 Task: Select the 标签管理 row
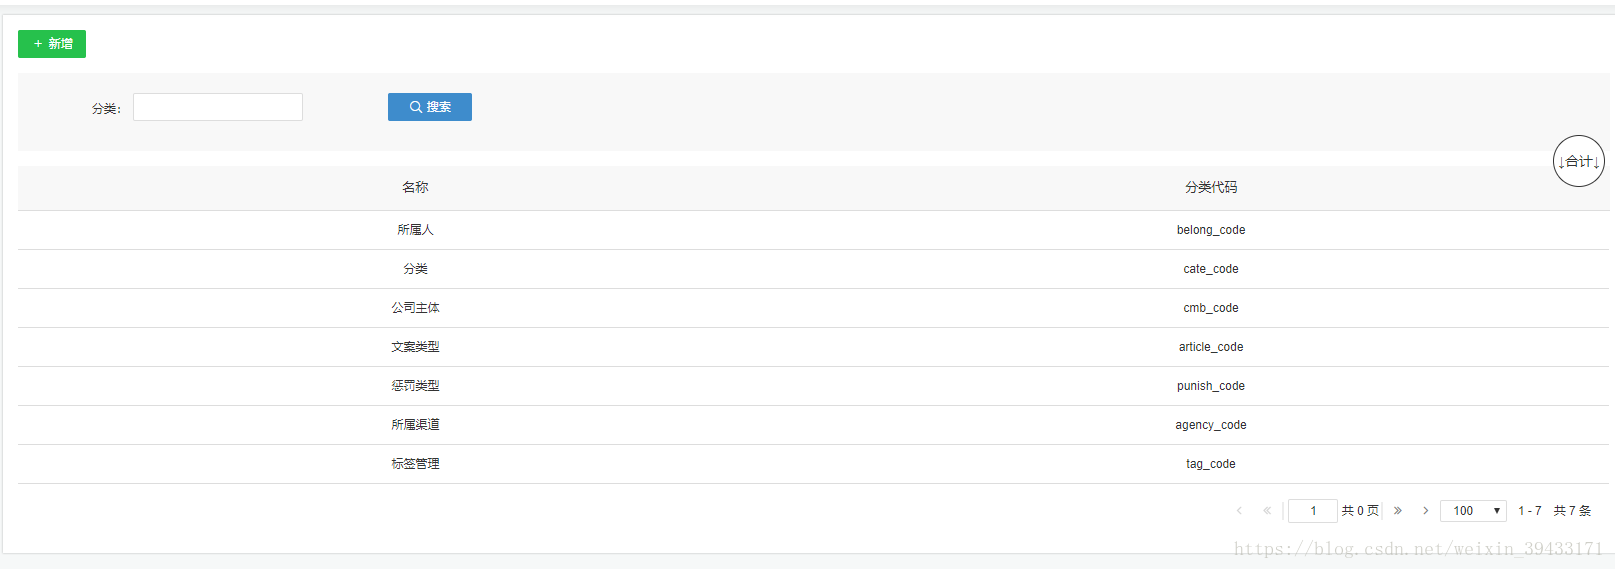[813, 464]
